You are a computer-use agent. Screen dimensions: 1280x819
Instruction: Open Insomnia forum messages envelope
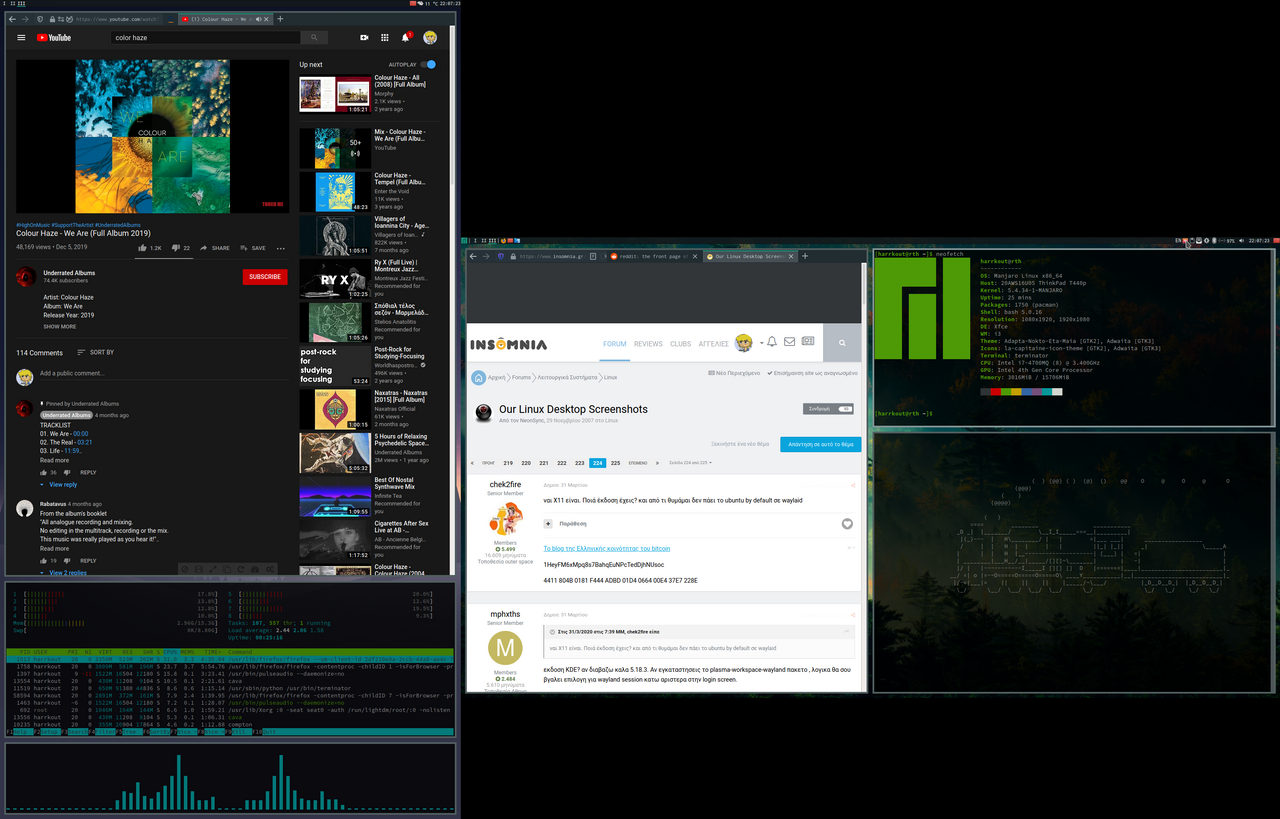(x=789, y=342)
